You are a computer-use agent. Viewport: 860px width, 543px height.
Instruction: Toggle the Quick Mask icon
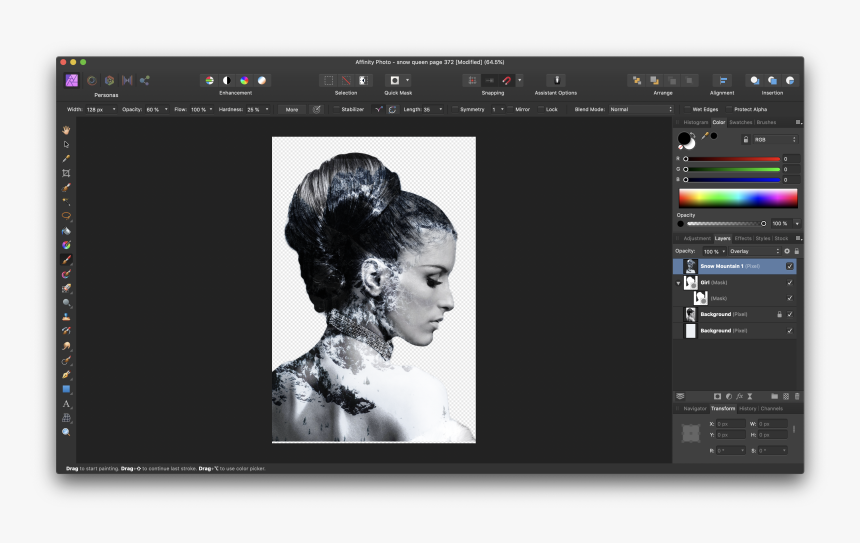[394, 81]
